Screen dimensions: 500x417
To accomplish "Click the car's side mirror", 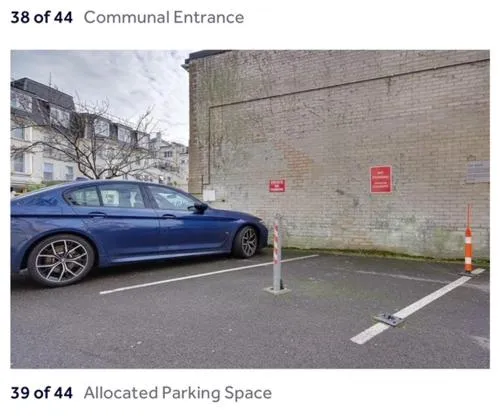I will (x=200, y=207).
